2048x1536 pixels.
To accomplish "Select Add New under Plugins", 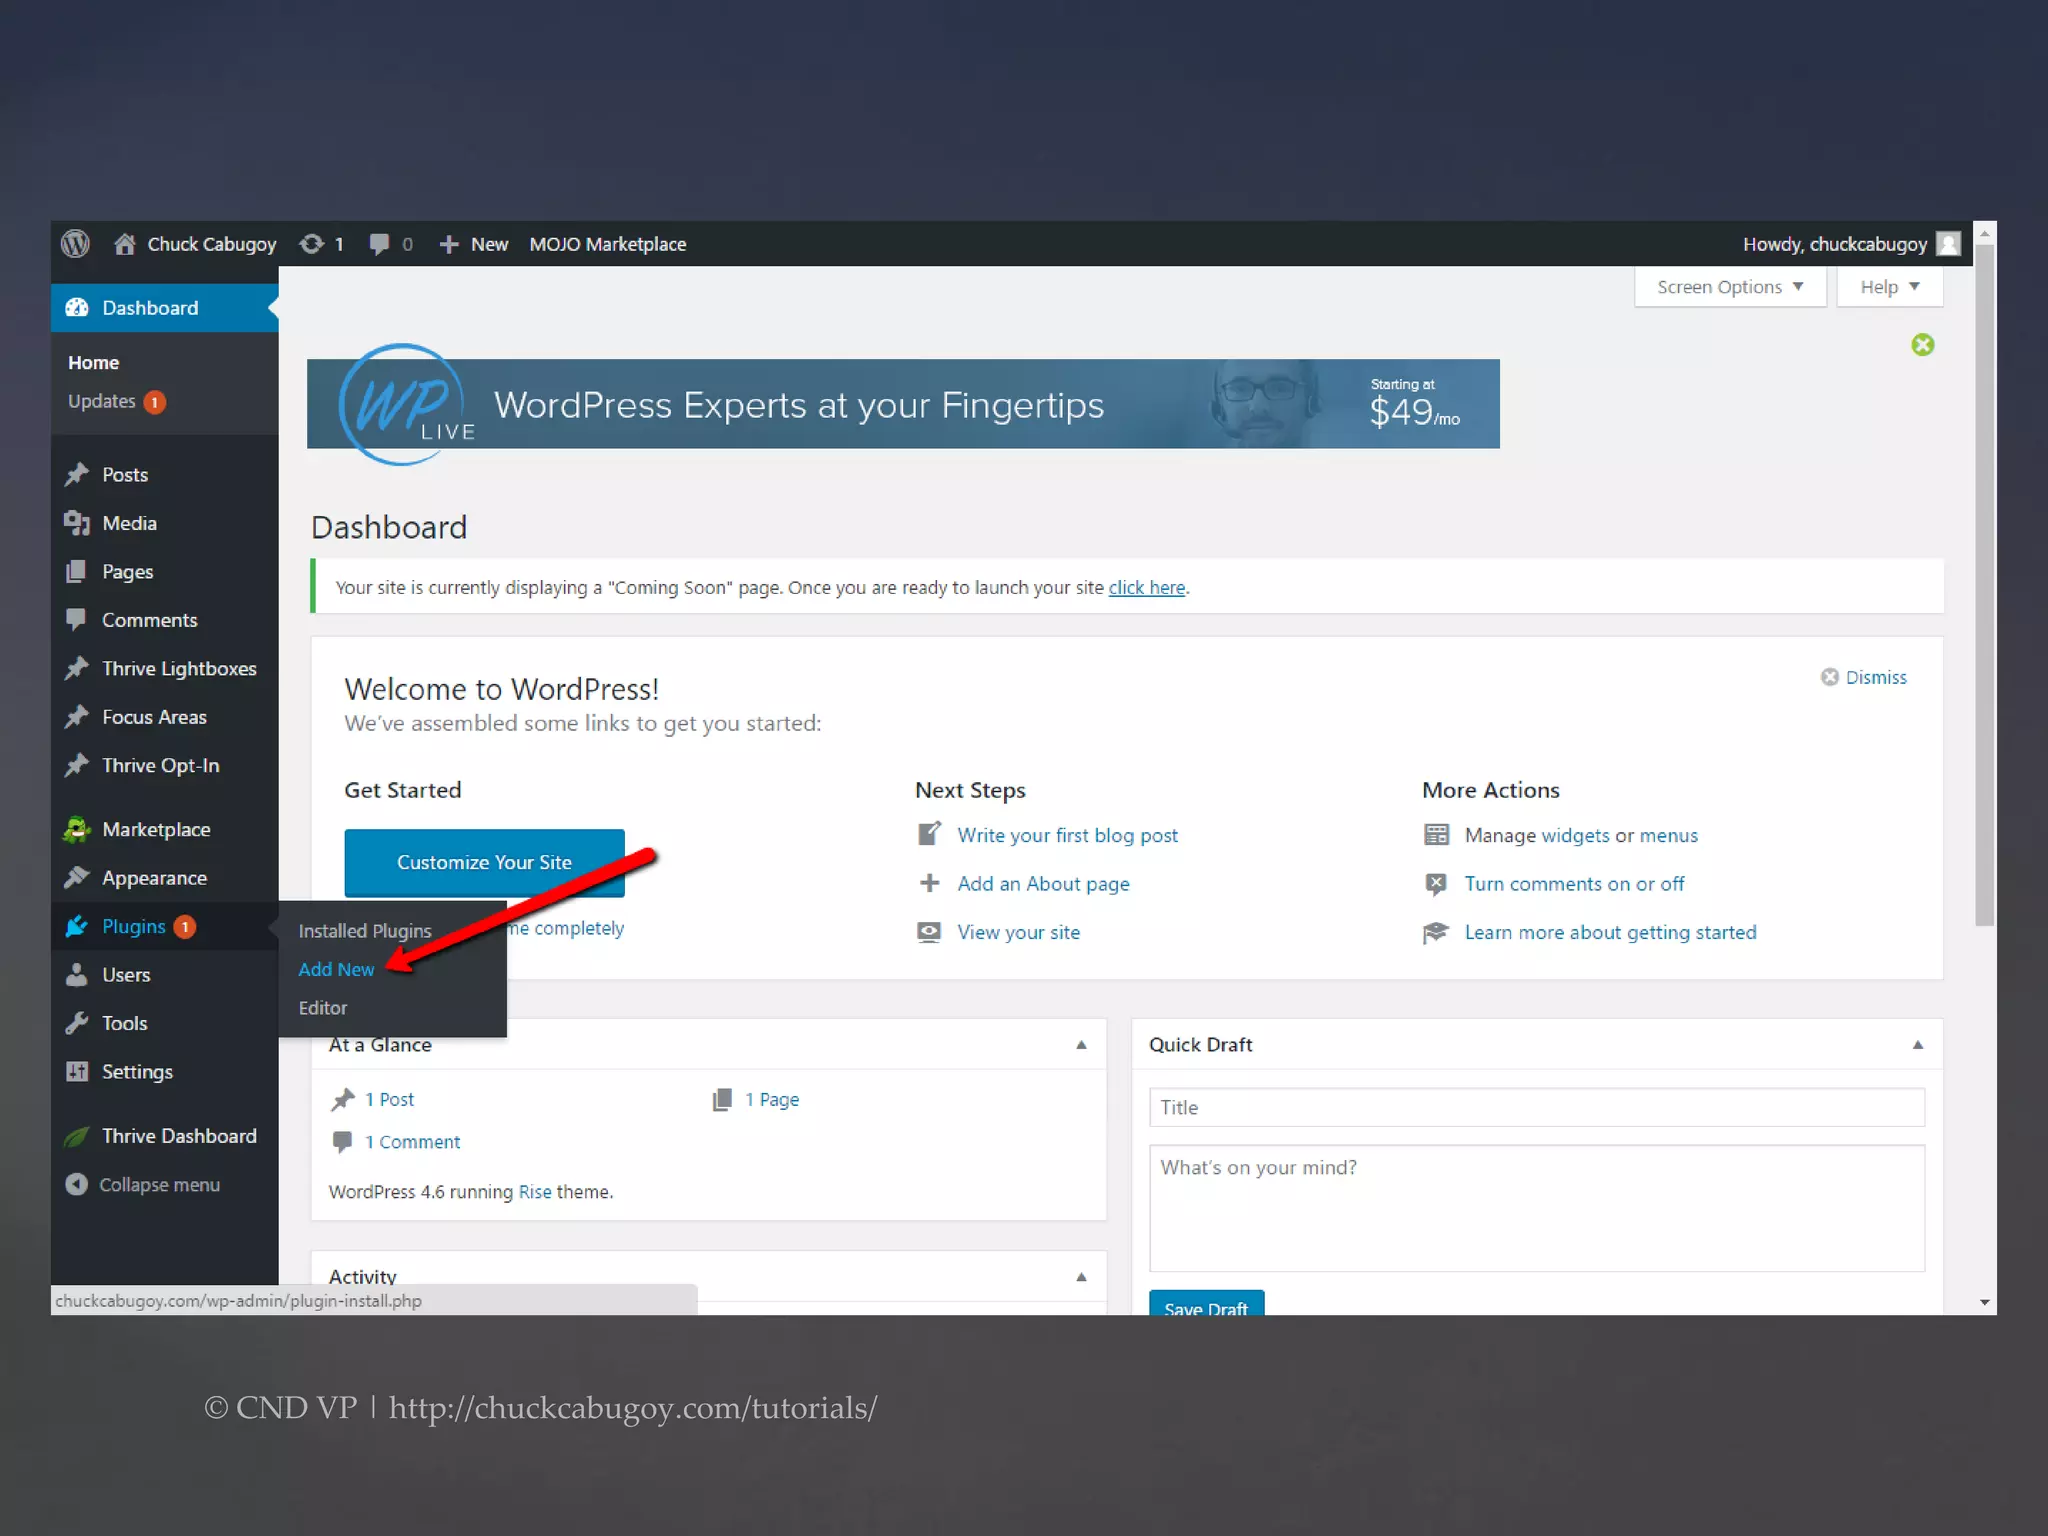I will [x=336, y=969].
